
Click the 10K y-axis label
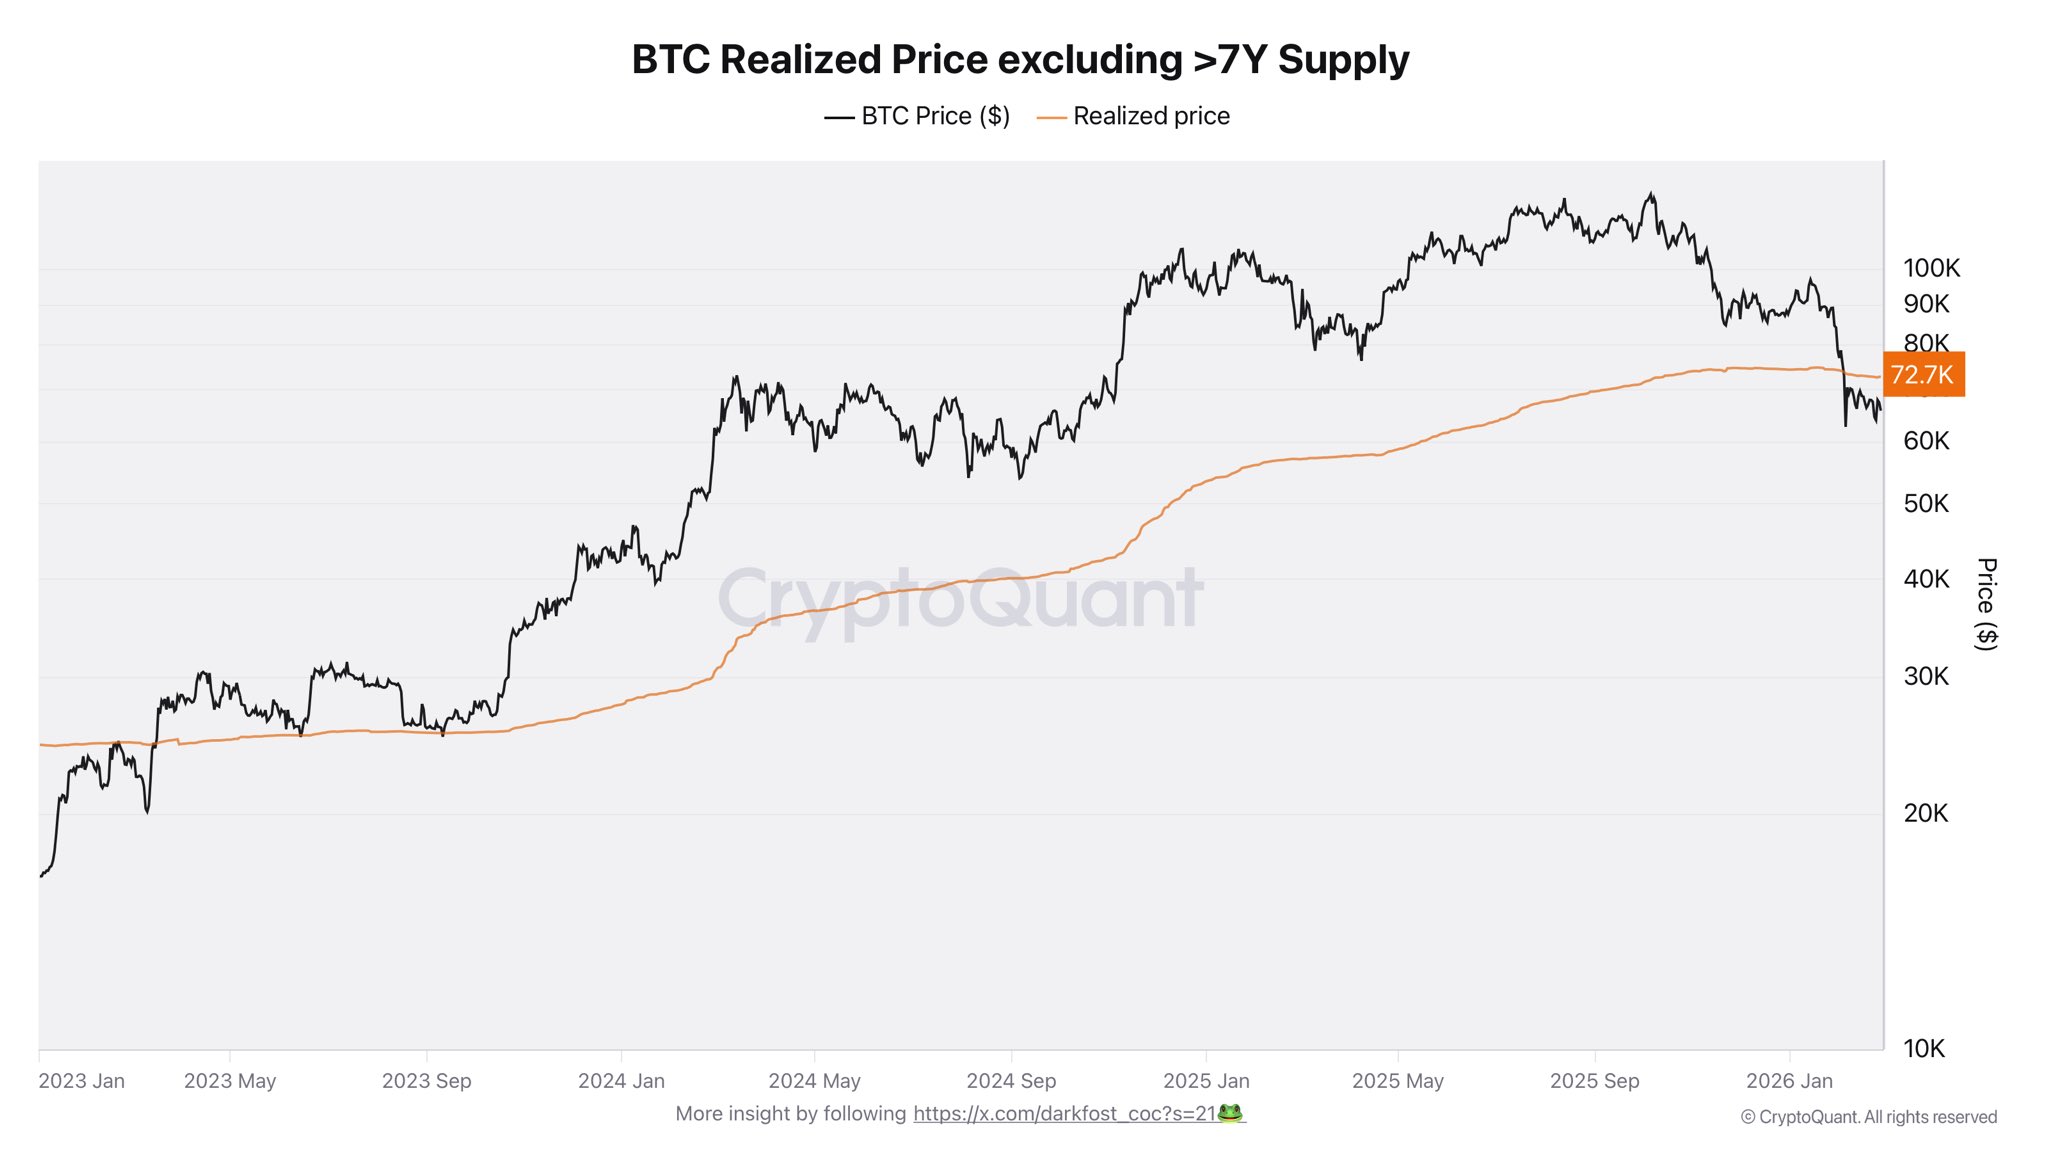(x=1924, y=1048)
